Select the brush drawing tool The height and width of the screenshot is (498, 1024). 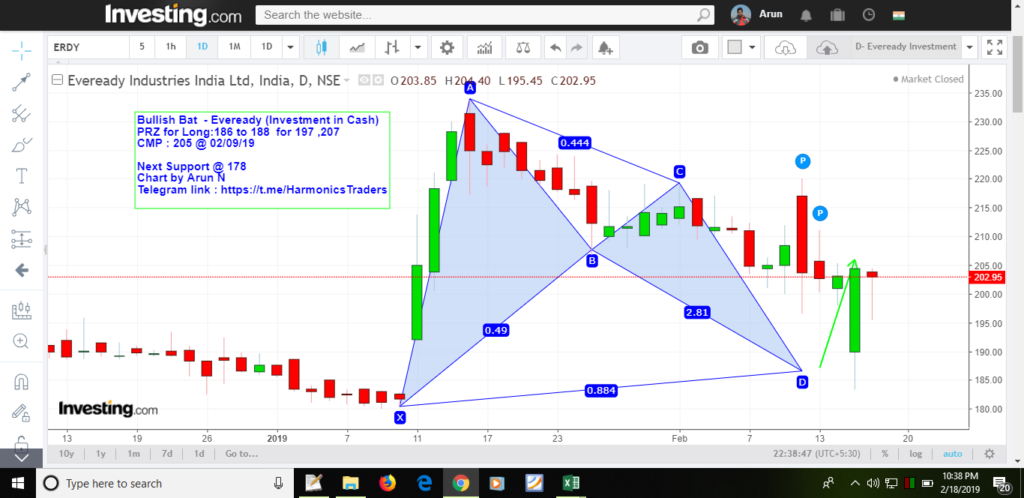22,145
